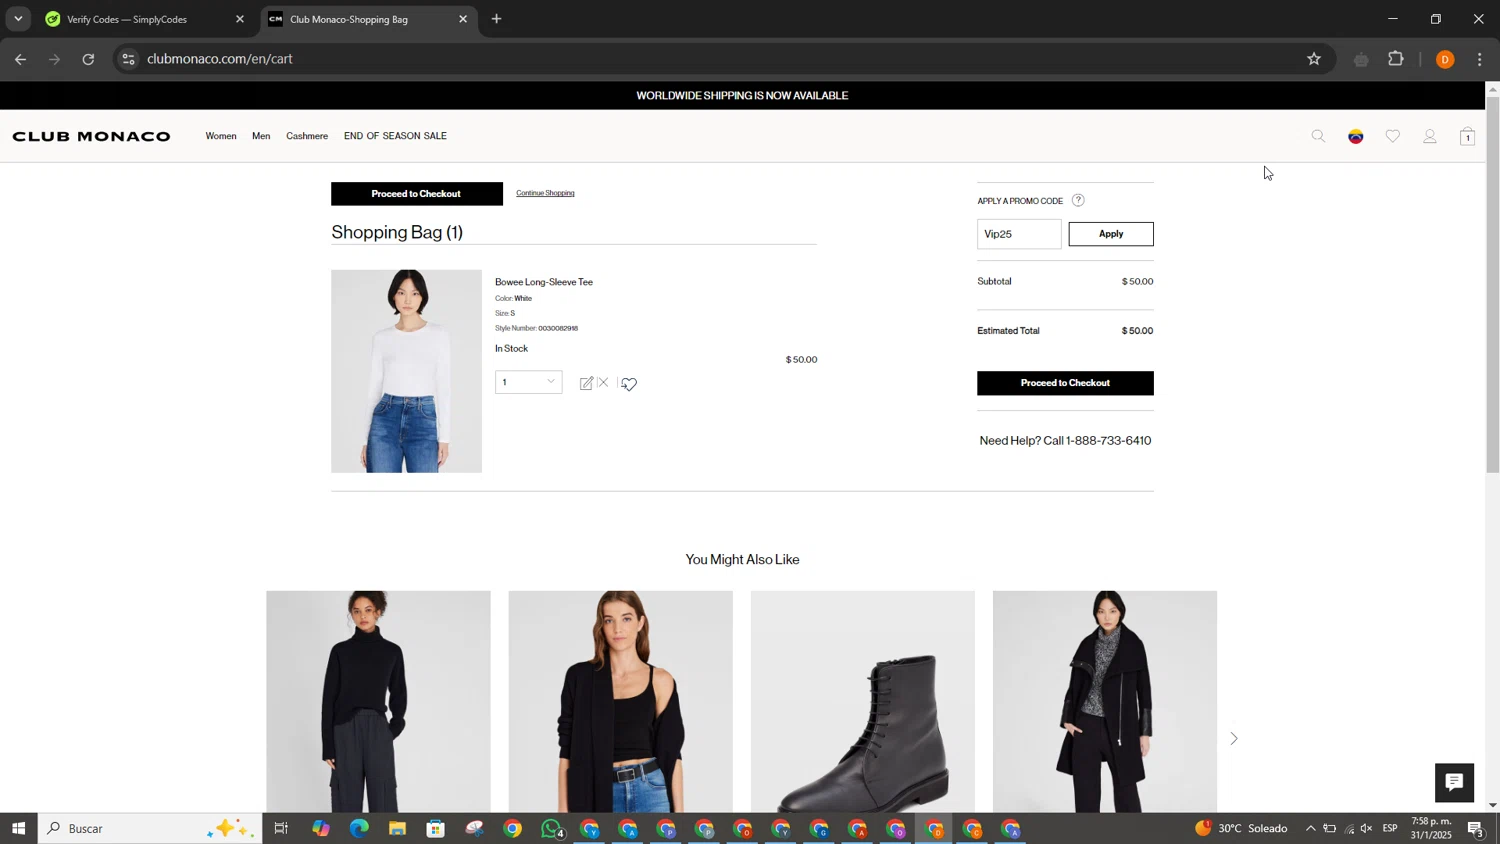Show next recommended products with arrow
Screen dimensions: 1500x844
1234,739
